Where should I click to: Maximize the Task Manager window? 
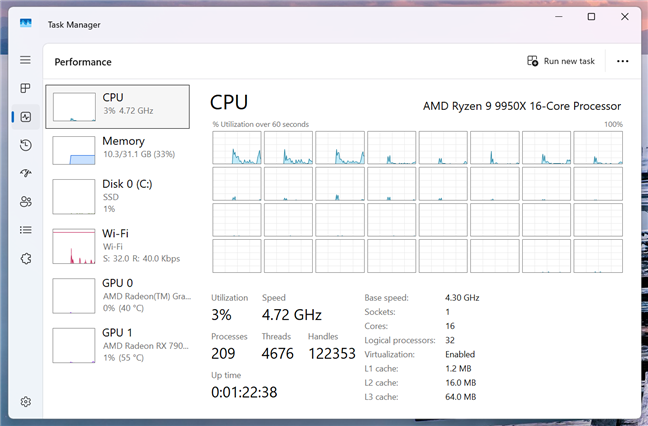click(591, 17)
